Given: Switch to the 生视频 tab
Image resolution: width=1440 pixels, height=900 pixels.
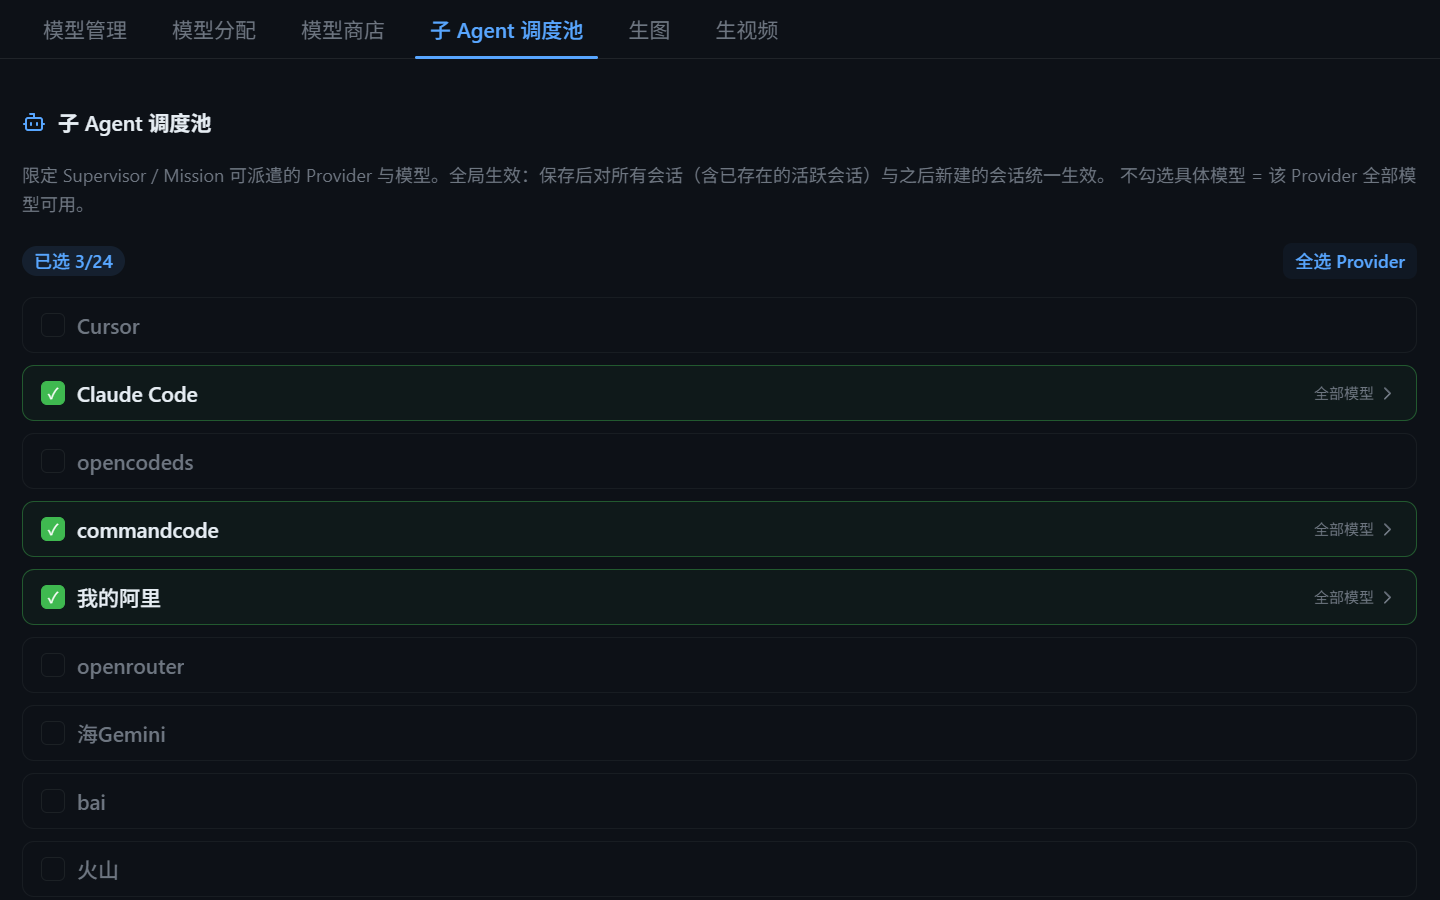Looking at the screenshot, I should pos(747,30).
